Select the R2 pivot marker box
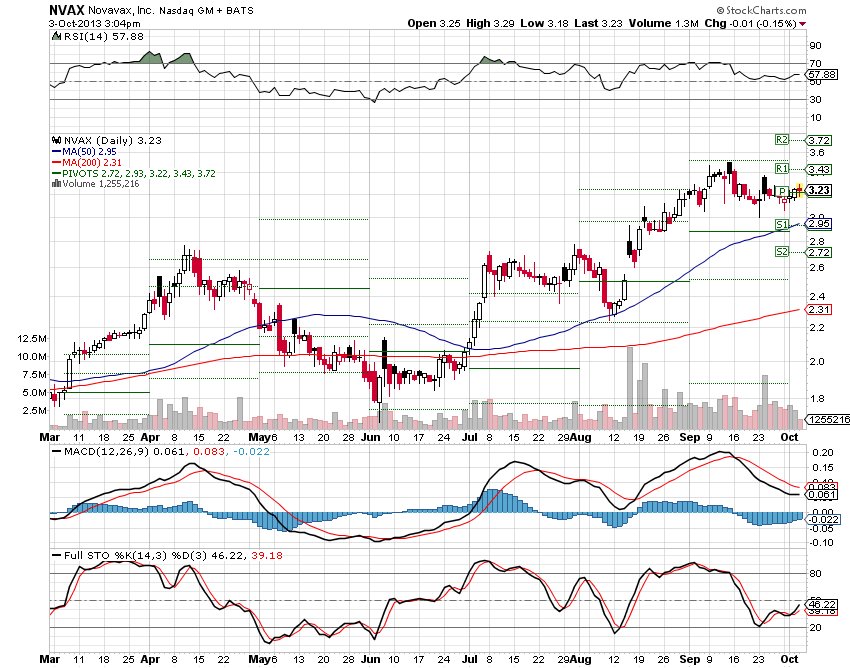 click(x=781, y=140)
